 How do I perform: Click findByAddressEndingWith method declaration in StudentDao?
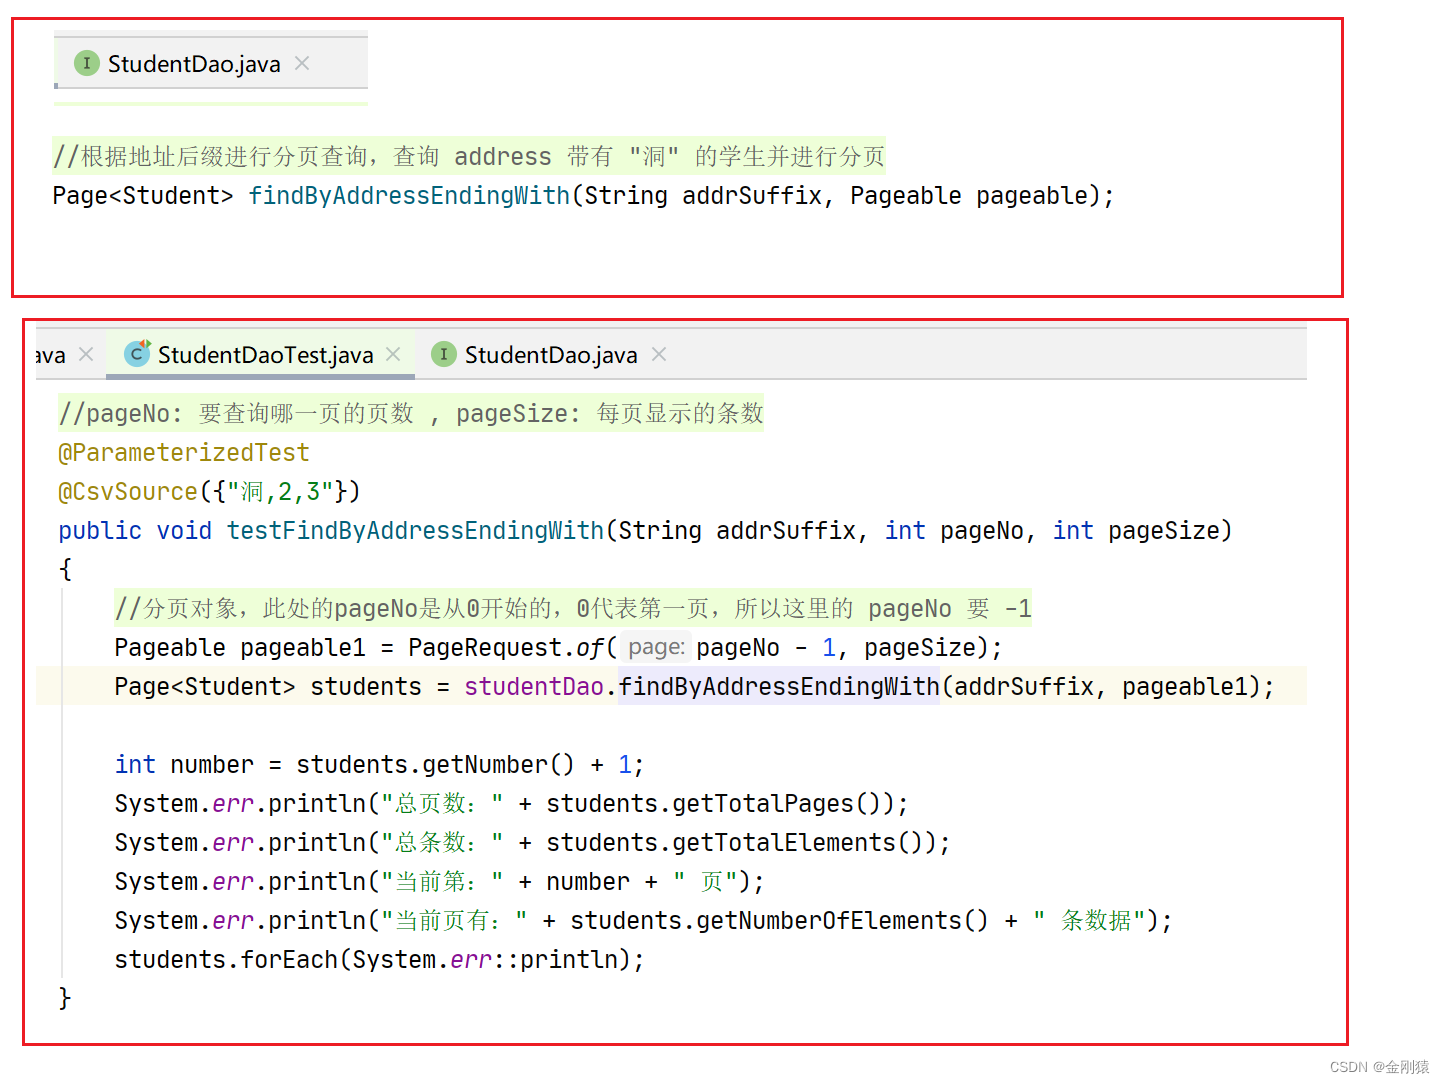(x=409, y=196)
